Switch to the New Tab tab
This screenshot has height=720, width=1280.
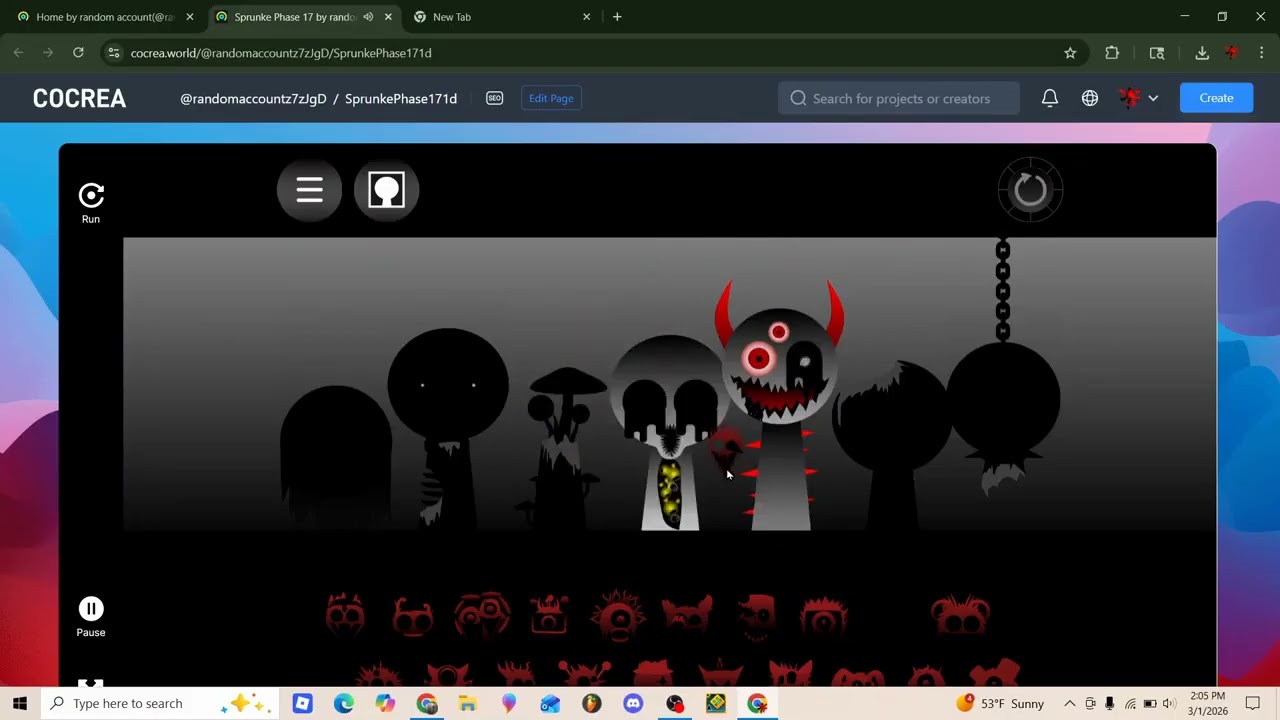point(502,17)
